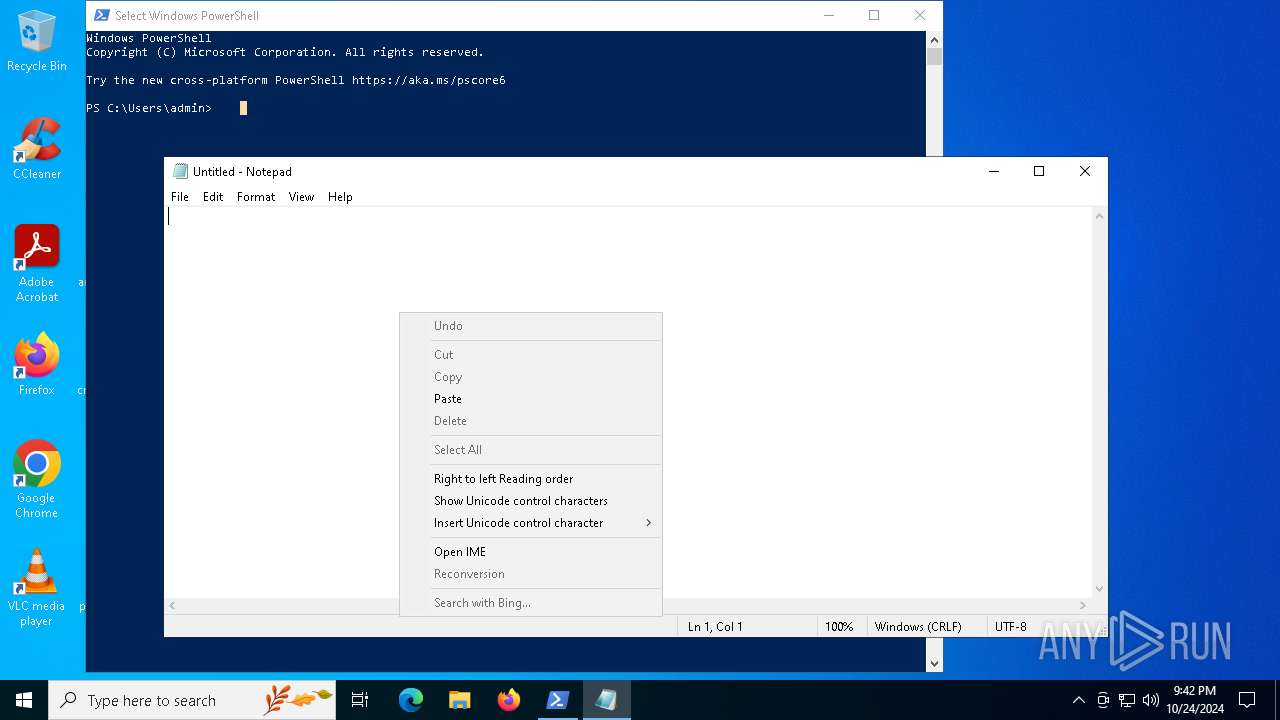This screenshot has height=720, width=1280.
Task: Click Undo in the context menu
Action: [x=530, y=326]
